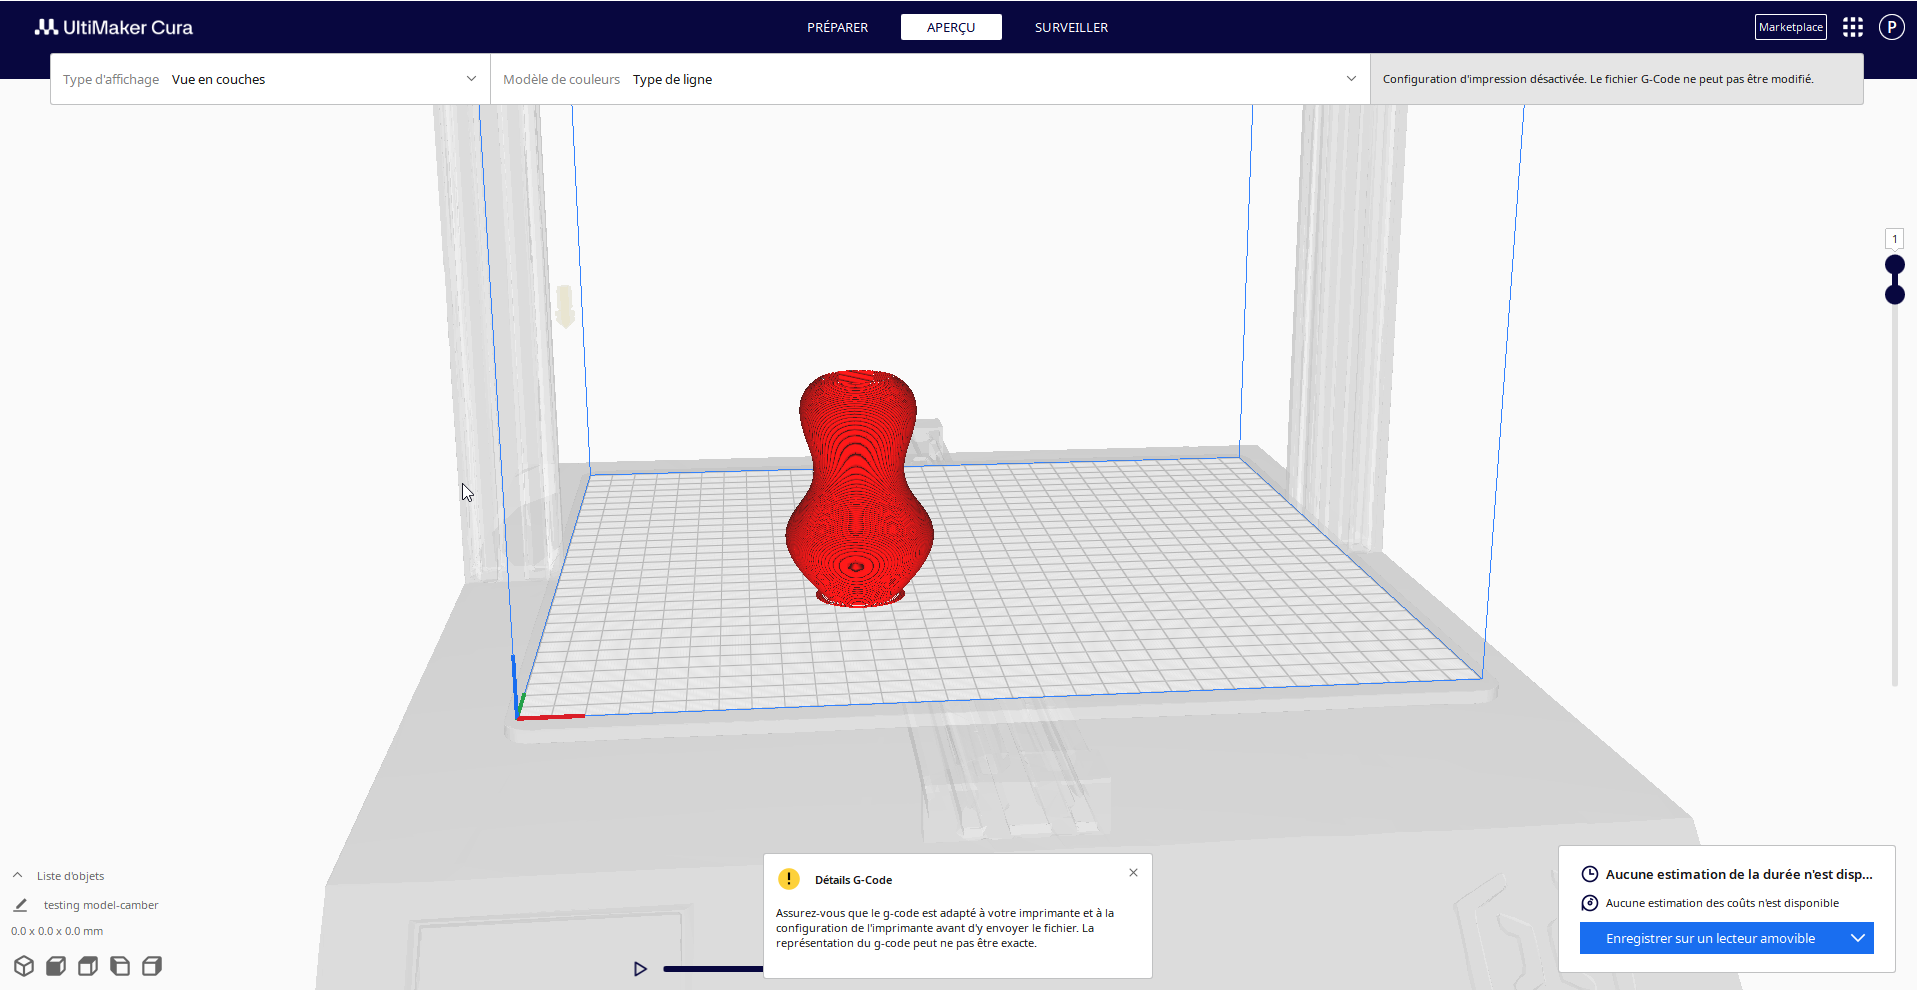Open the application switcher grid icon
The image size is (1917, 990).
1853,27
